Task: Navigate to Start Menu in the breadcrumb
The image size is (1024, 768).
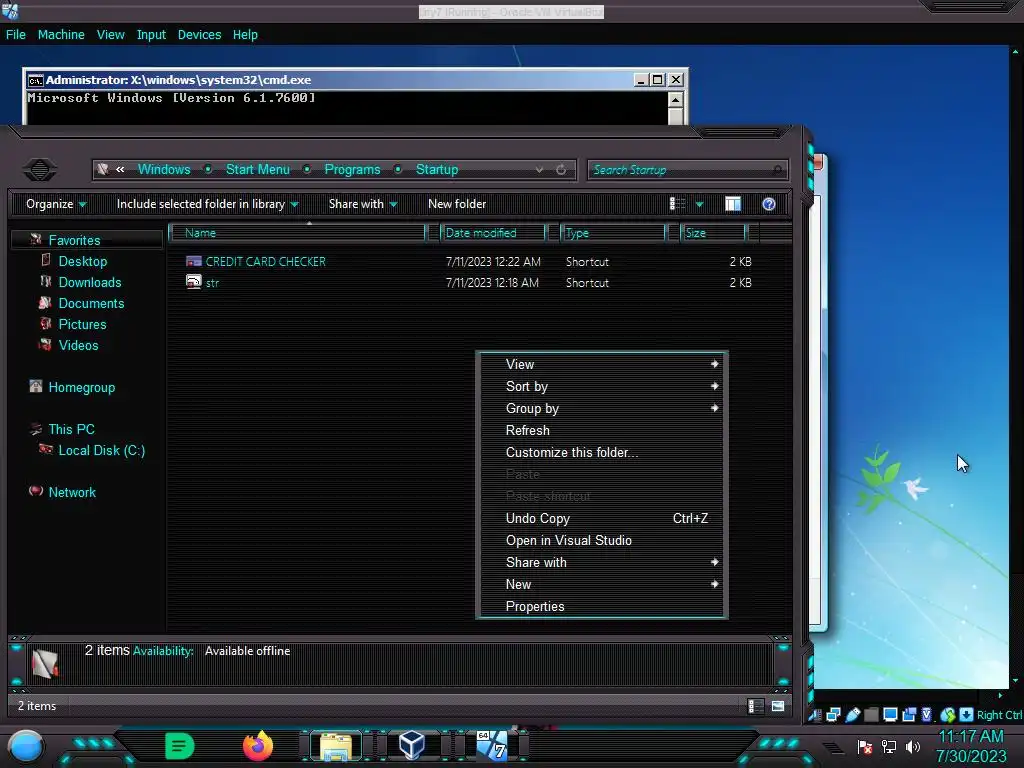Action: pos(257,170)
